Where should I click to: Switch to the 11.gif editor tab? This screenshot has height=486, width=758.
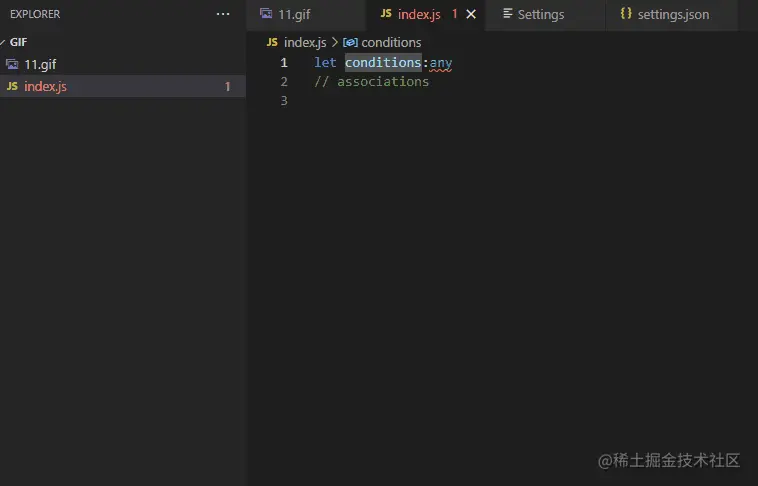tap(306, 15)
